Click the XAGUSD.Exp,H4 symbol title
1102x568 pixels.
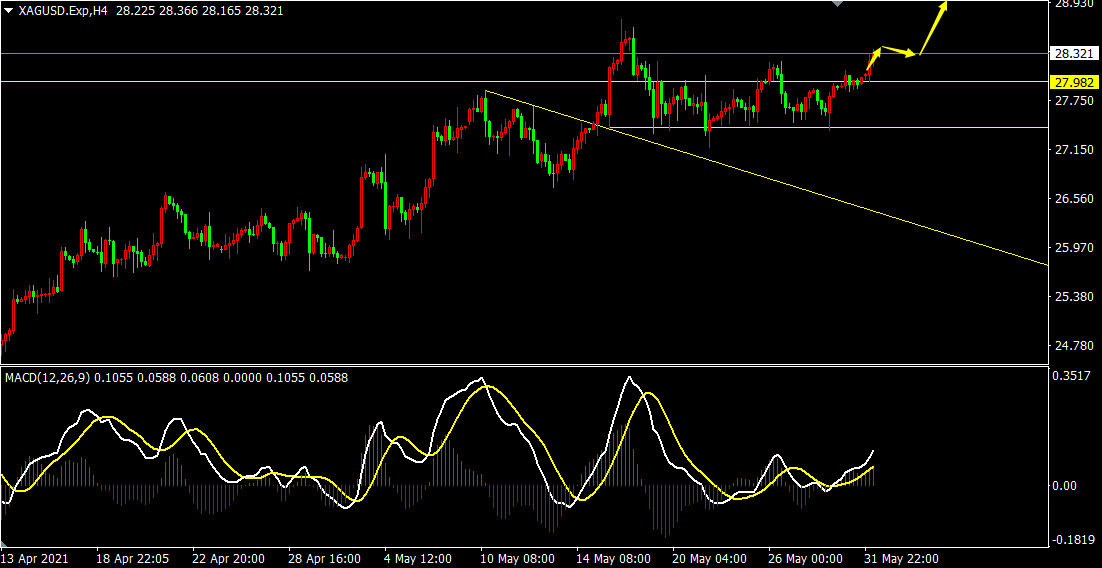63,10
